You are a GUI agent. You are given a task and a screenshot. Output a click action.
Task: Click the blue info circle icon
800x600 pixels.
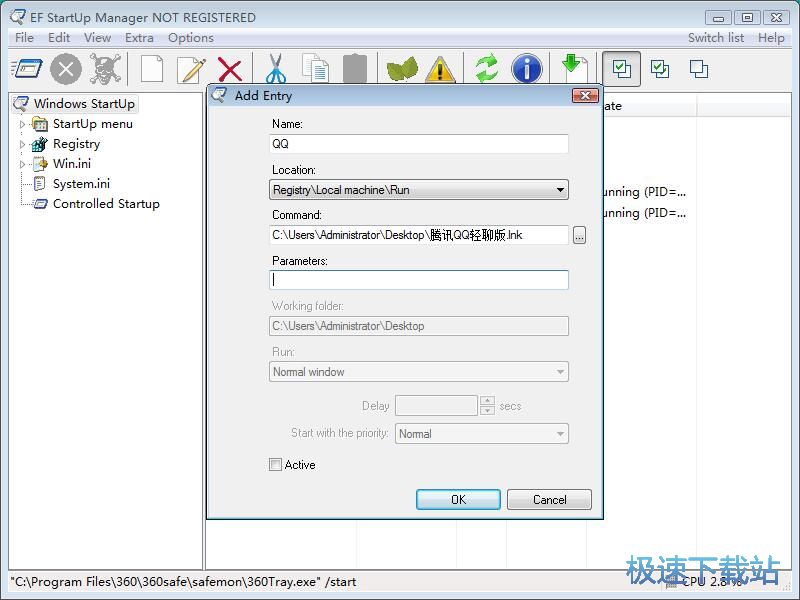(527, 68)
